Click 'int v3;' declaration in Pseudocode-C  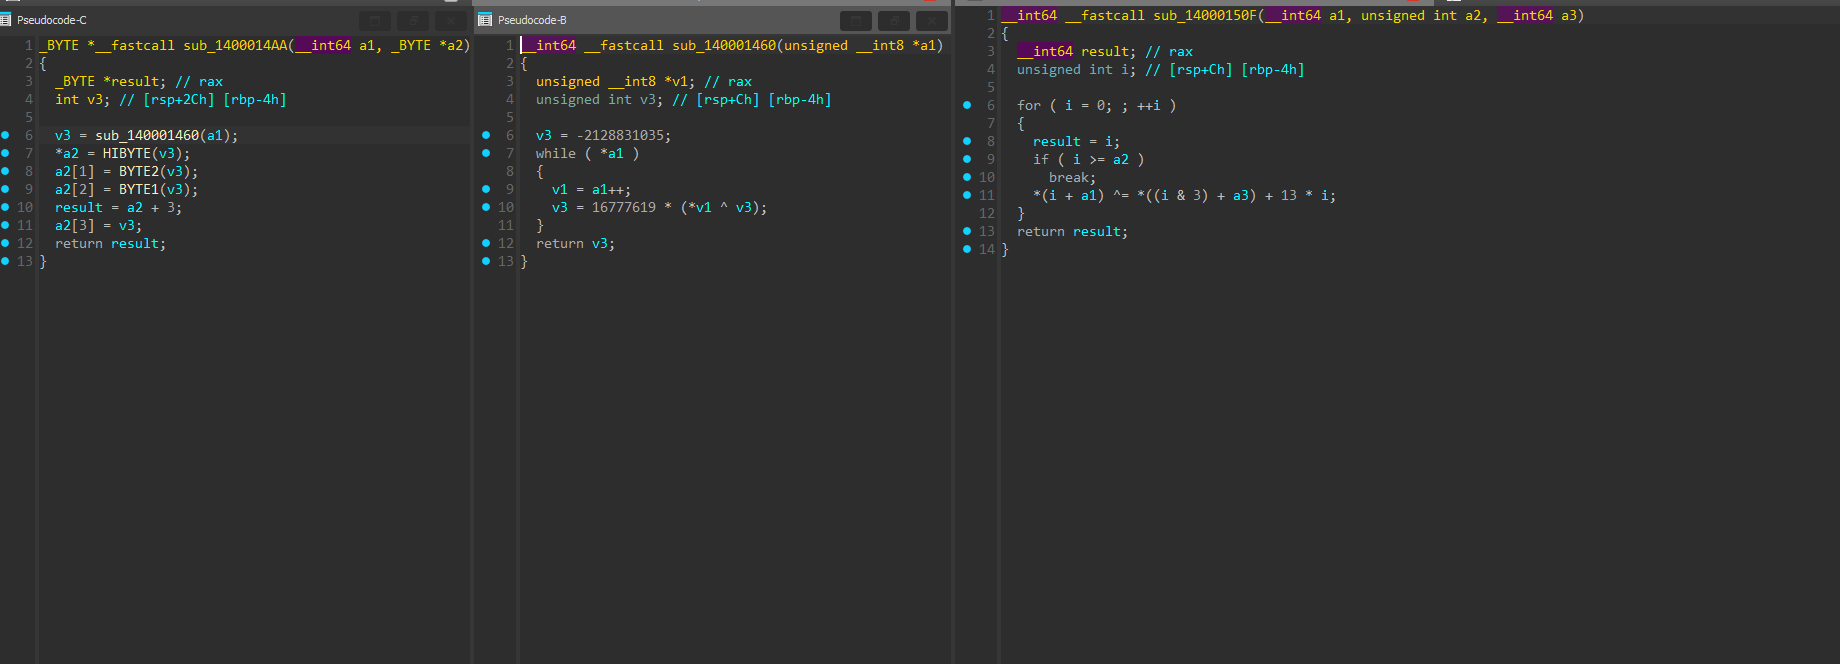[82, 99]
